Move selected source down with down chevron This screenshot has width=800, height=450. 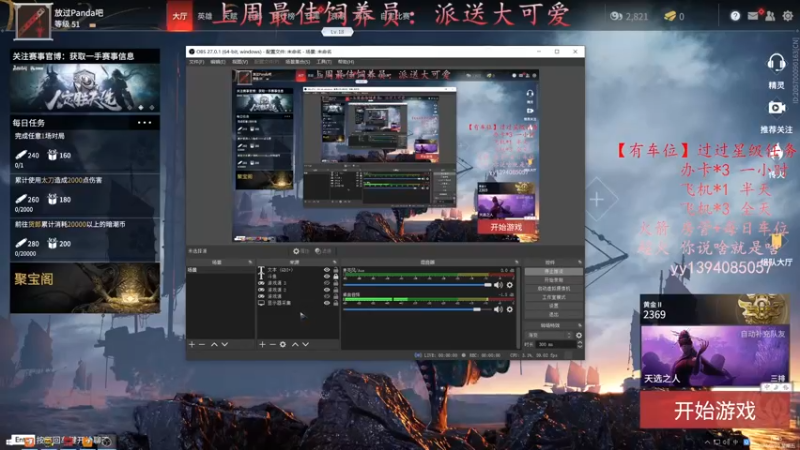pos(305,344)
